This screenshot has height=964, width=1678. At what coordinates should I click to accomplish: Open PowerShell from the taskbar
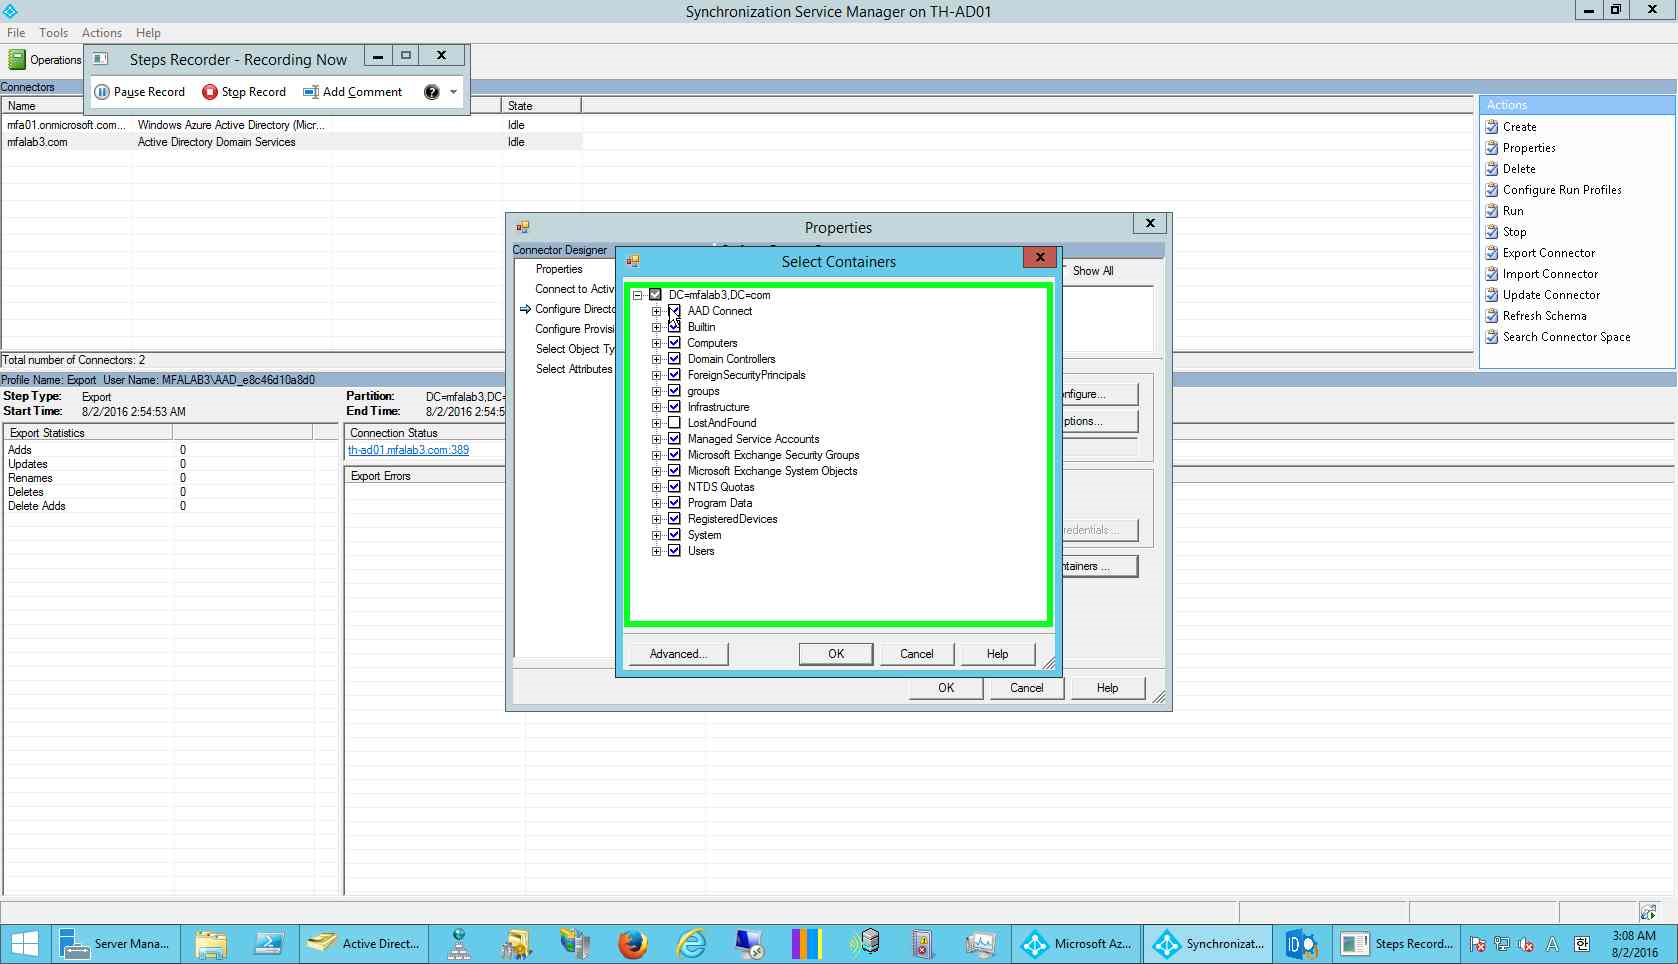269,943
